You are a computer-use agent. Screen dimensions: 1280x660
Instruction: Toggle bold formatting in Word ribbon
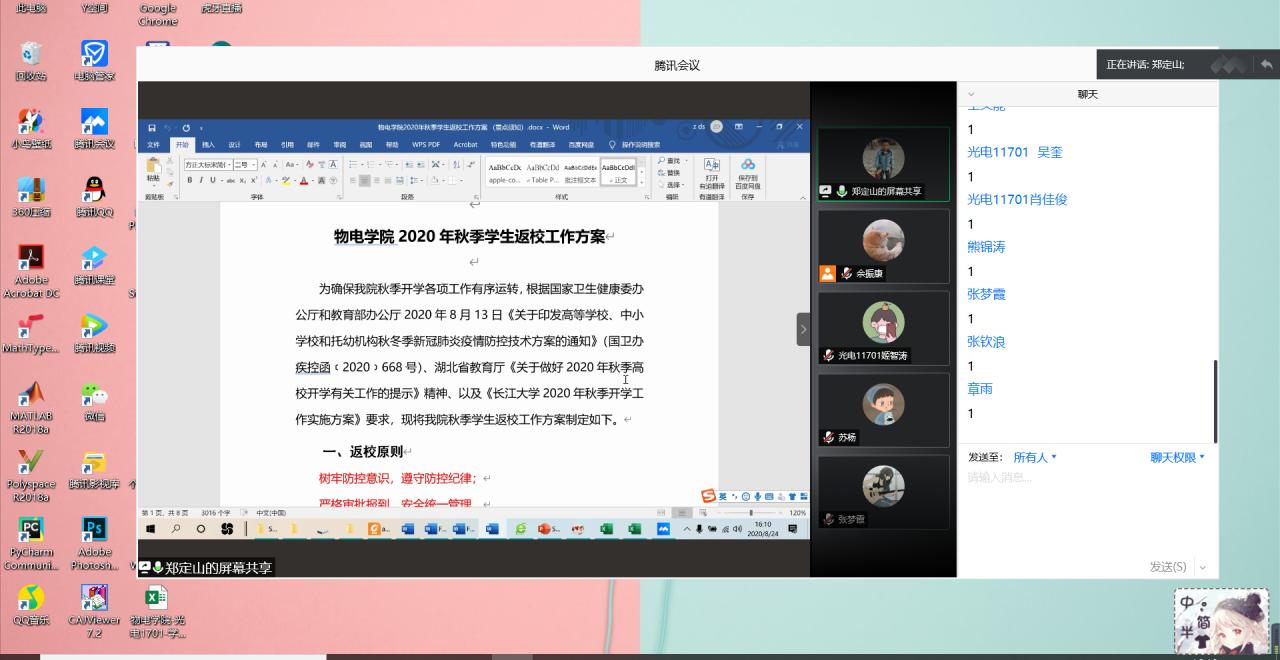point(189,181)
